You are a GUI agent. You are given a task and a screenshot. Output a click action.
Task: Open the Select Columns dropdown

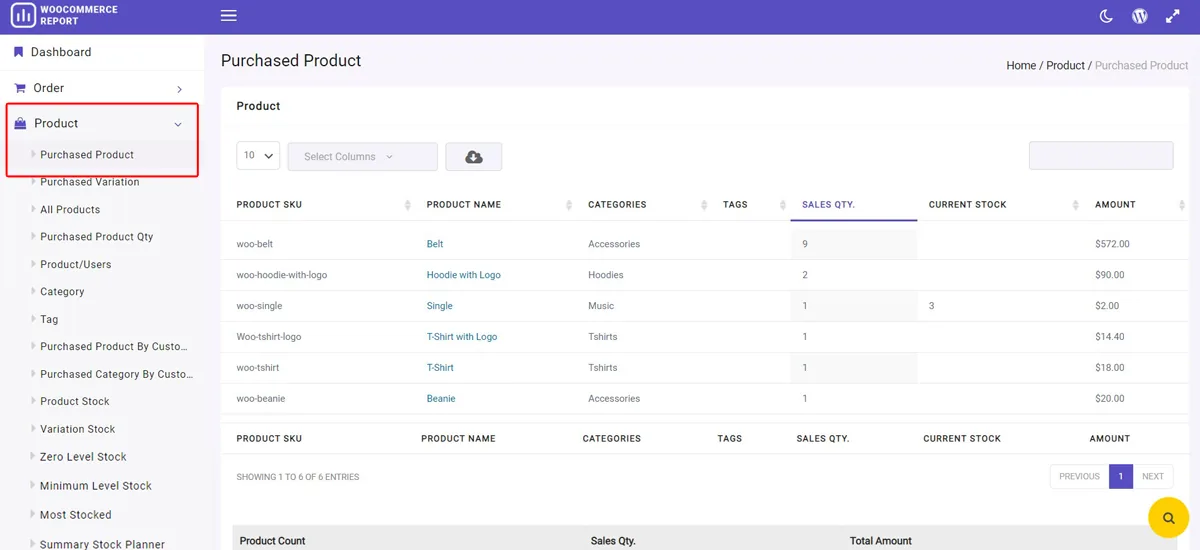[363, 157]
